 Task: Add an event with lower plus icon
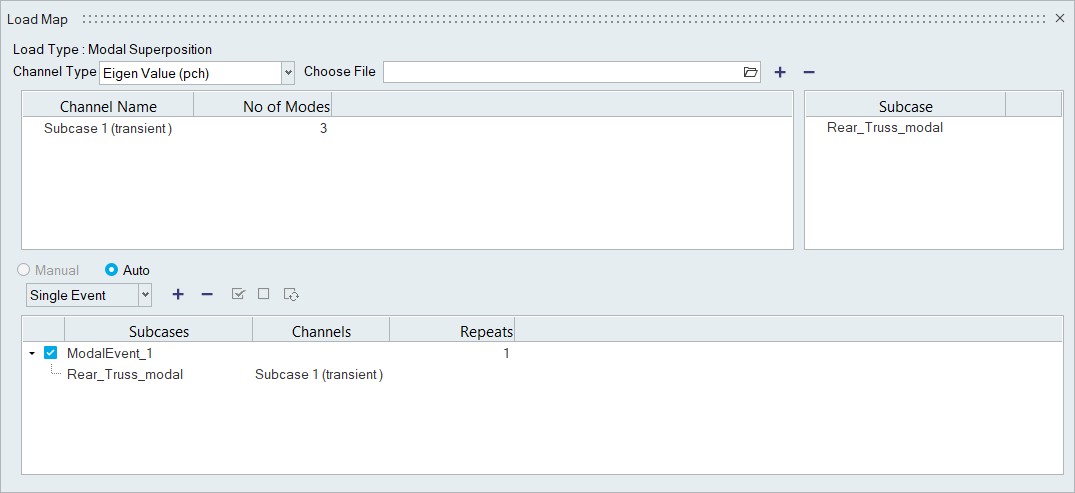tap(178, 294)
